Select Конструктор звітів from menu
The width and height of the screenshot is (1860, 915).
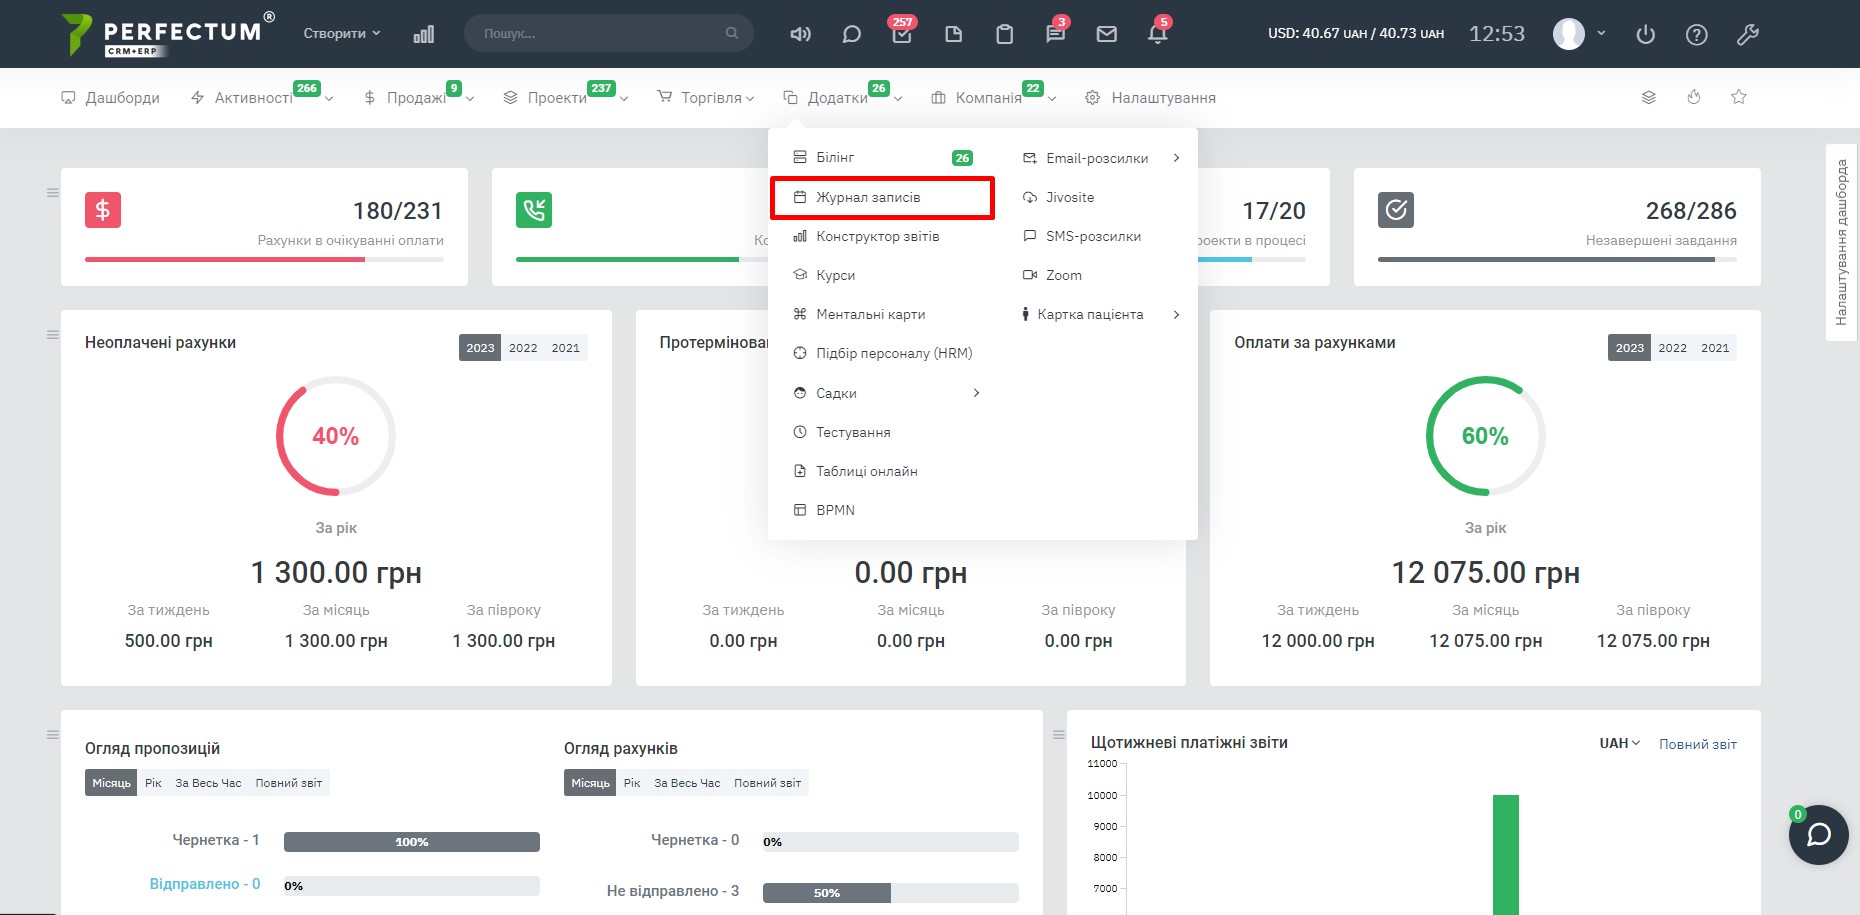click(877, 236)
